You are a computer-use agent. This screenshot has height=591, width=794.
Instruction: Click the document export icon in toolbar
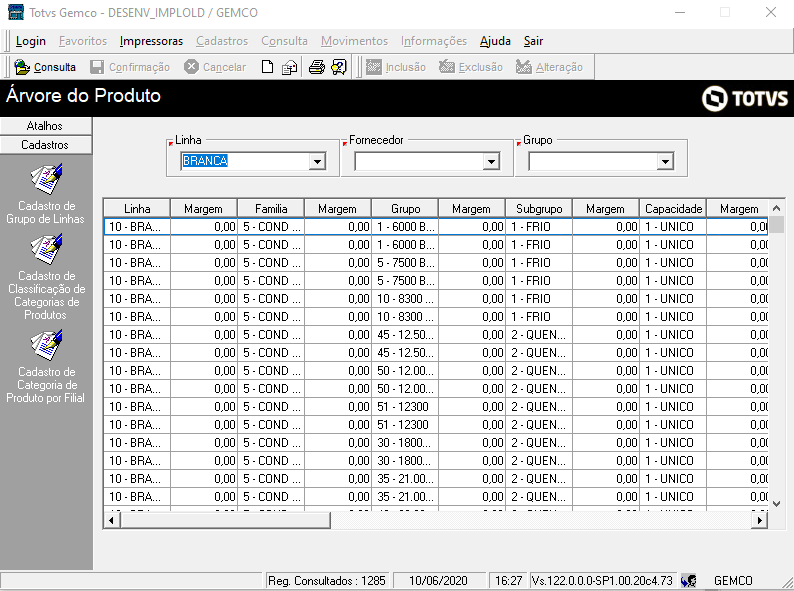click(x=289, y=67)
